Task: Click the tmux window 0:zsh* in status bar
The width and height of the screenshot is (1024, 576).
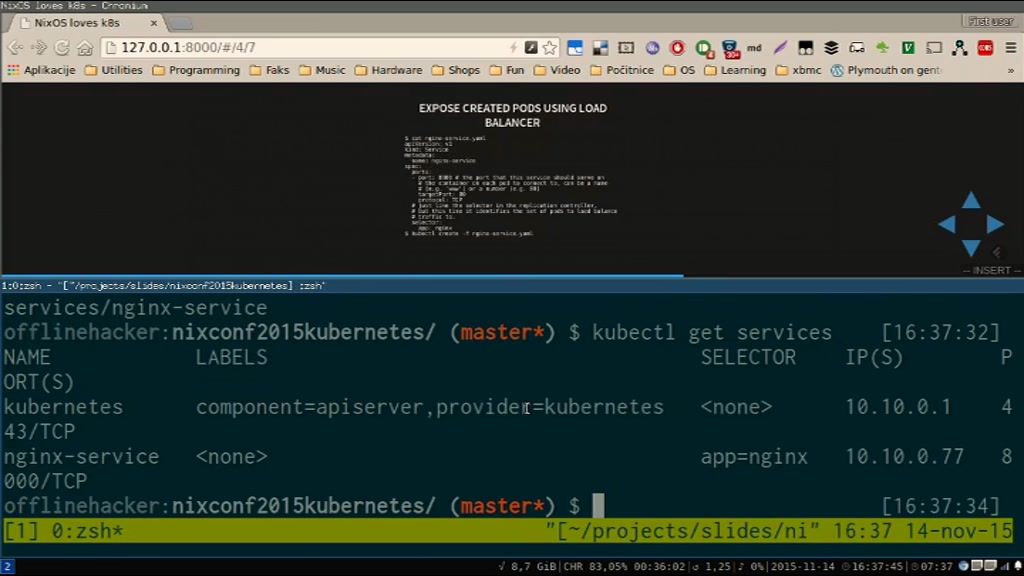Action: tap(87, 531)
